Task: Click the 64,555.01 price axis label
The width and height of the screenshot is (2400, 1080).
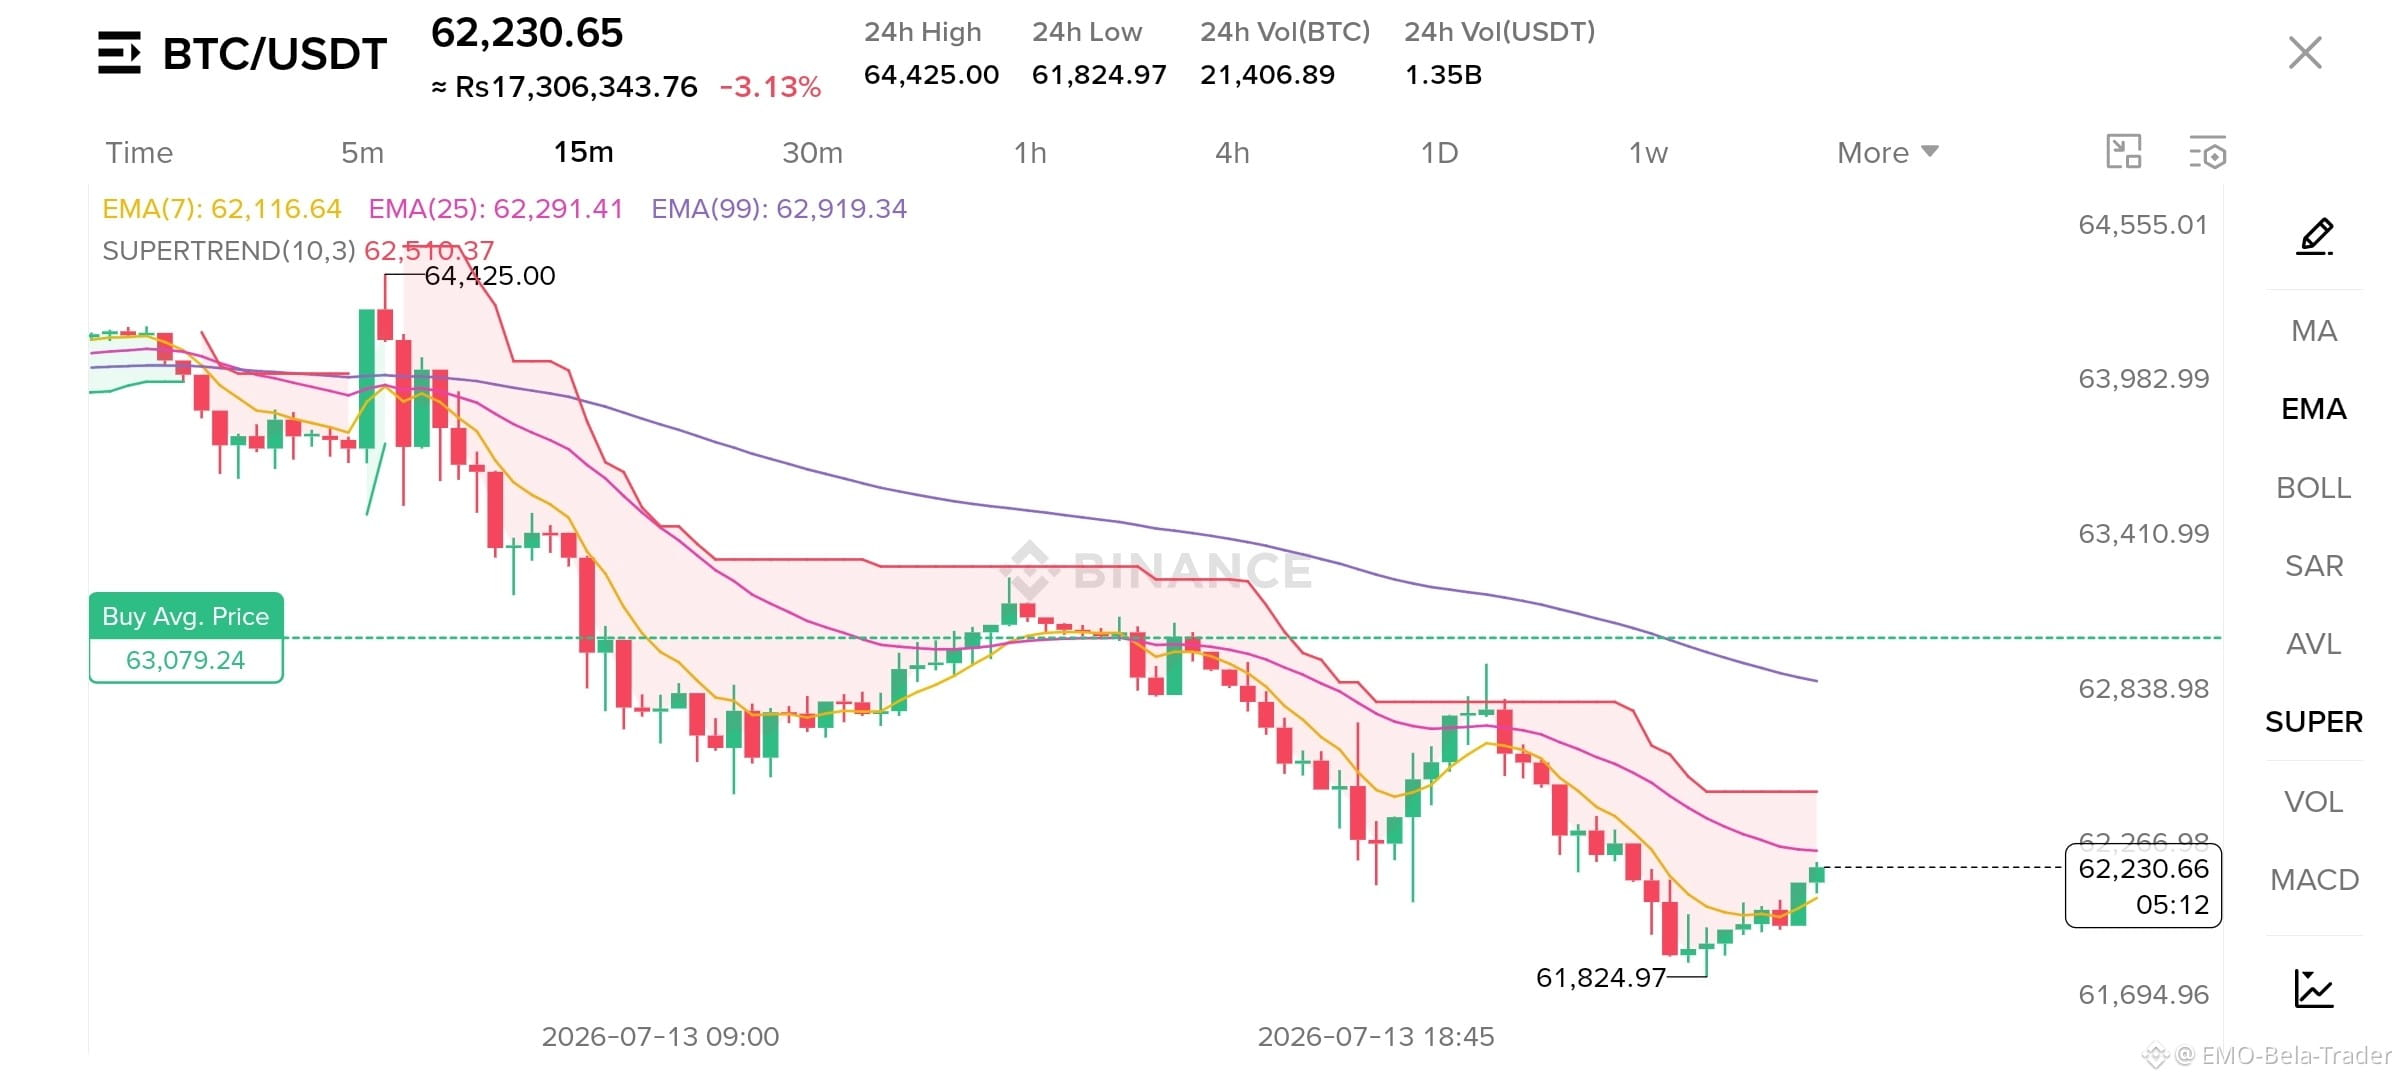Action: (x=2143, y=225)
